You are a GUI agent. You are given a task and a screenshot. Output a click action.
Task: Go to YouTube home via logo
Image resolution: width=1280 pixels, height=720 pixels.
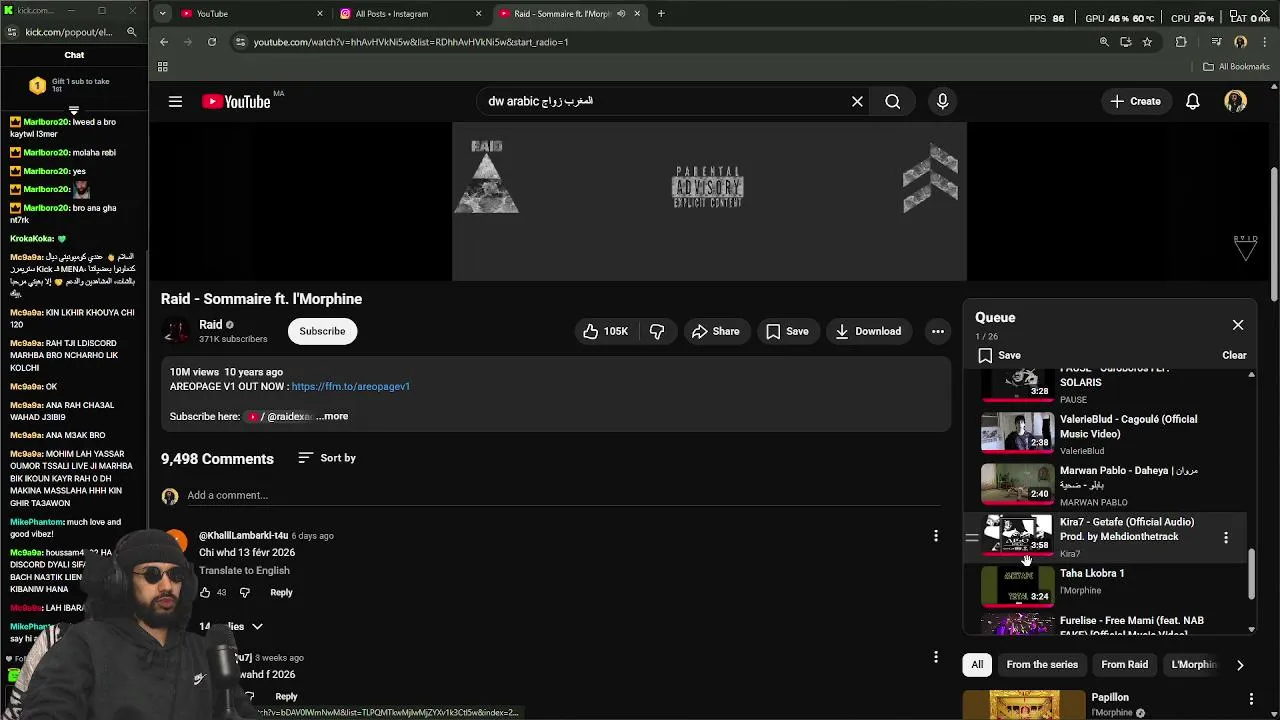(236, 101)
